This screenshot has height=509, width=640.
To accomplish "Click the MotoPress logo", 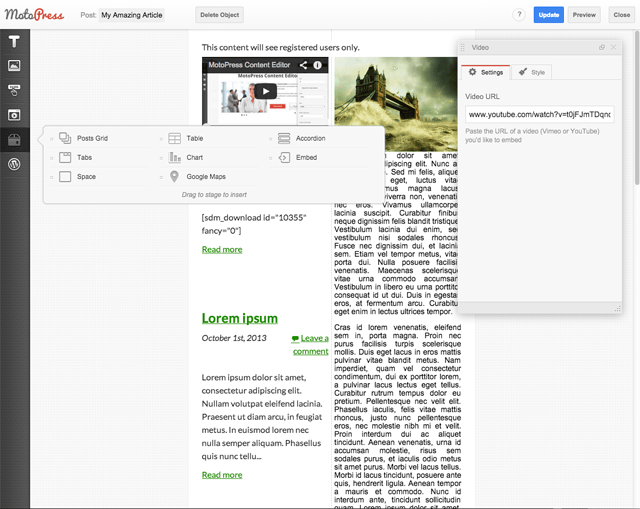I will tap(34, 15).
